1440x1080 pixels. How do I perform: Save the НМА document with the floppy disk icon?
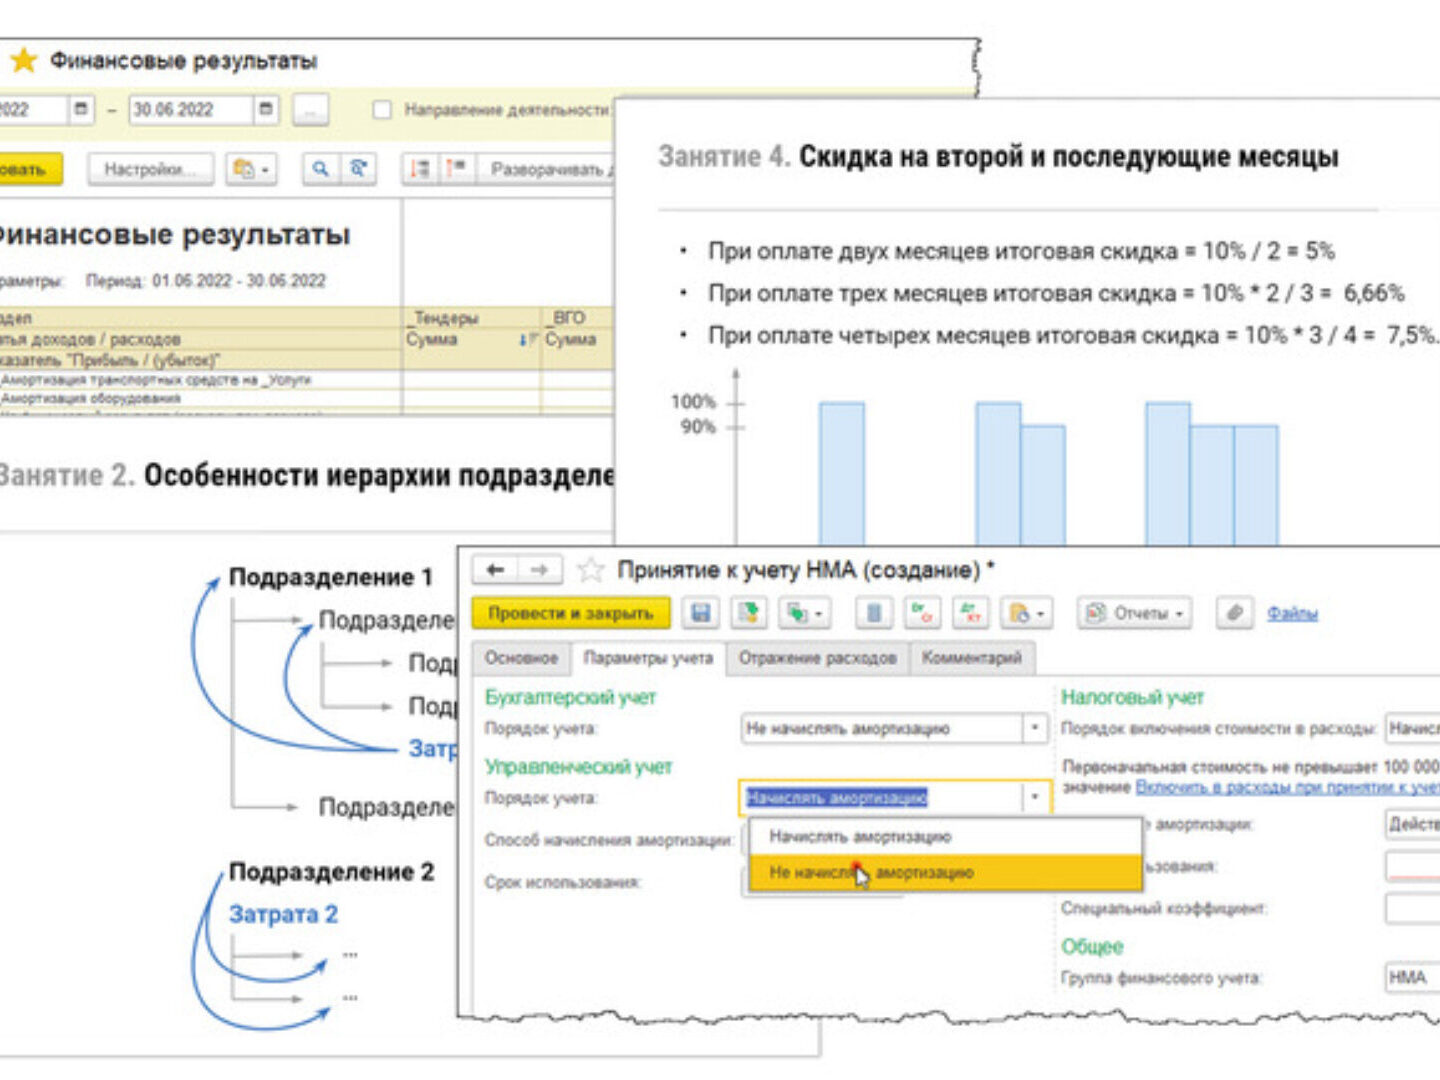click(x=701, y=613)
